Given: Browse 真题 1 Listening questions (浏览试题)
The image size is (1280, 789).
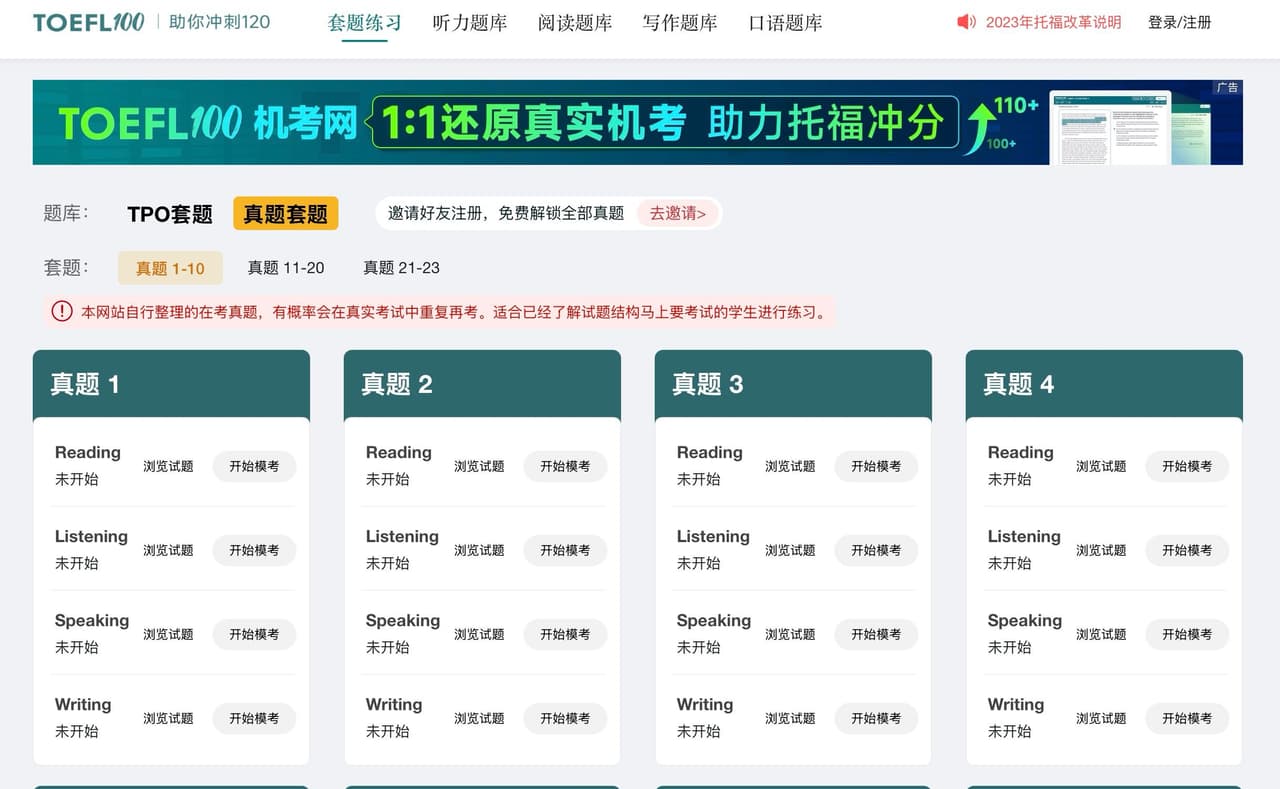Looking at the screenshot, I should pos(168,550).
